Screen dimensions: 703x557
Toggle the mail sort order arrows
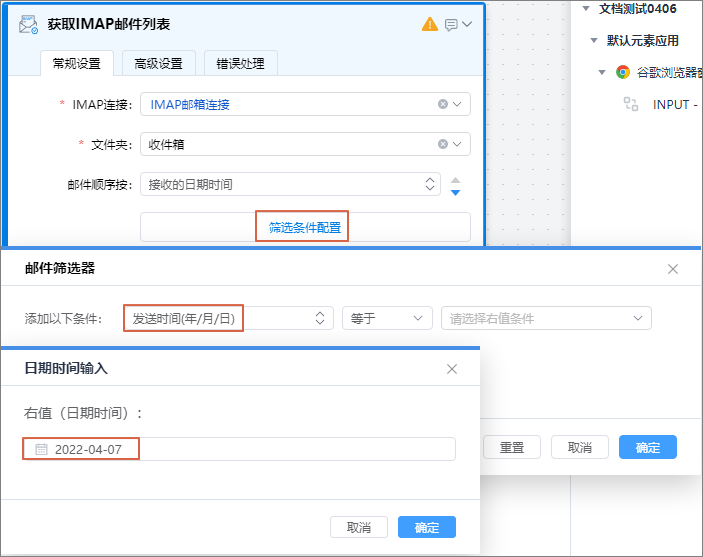click(x=455, y=186)
